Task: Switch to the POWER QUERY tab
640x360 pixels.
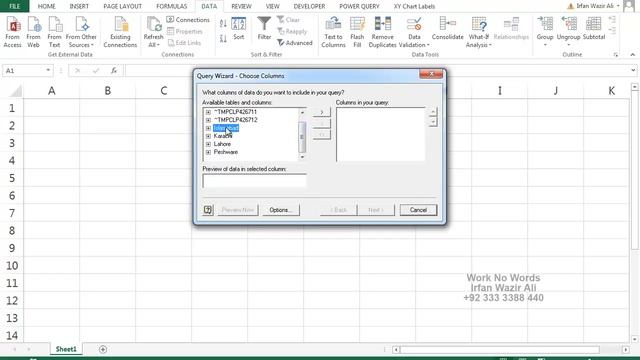Action: [x=359, y=6]
